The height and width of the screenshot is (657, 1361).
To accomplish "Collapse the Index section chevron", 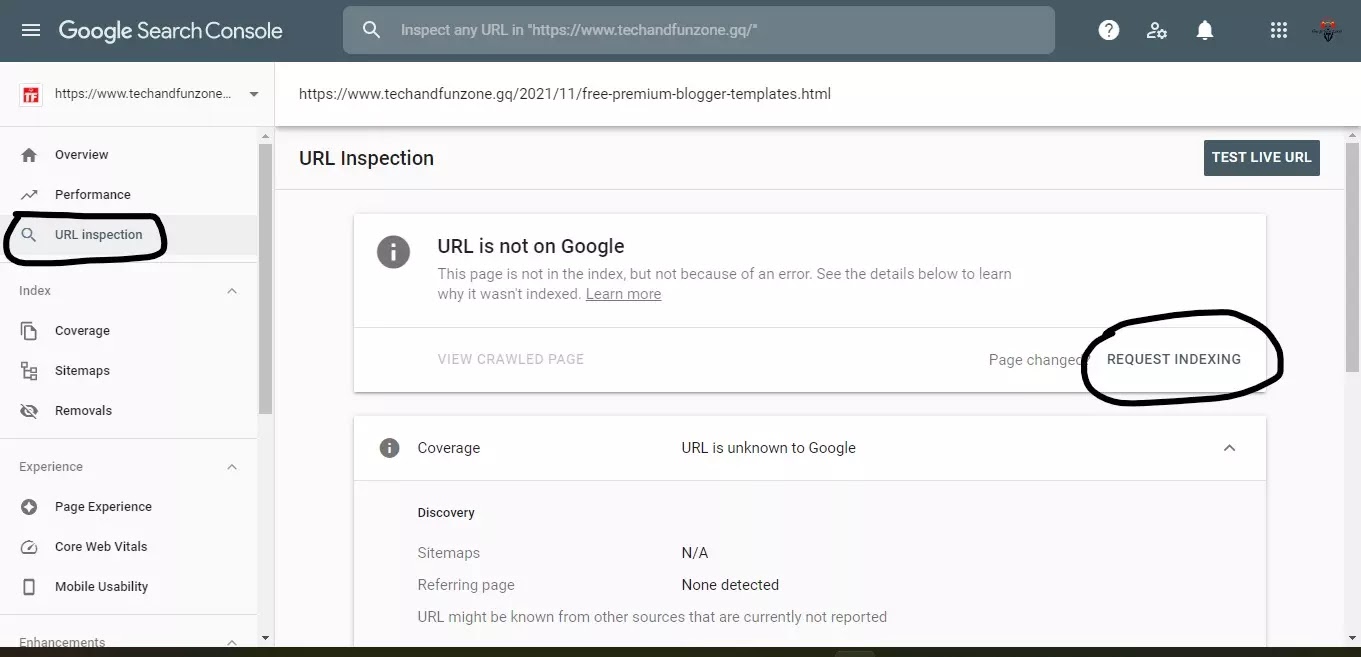I will point(232,291).
